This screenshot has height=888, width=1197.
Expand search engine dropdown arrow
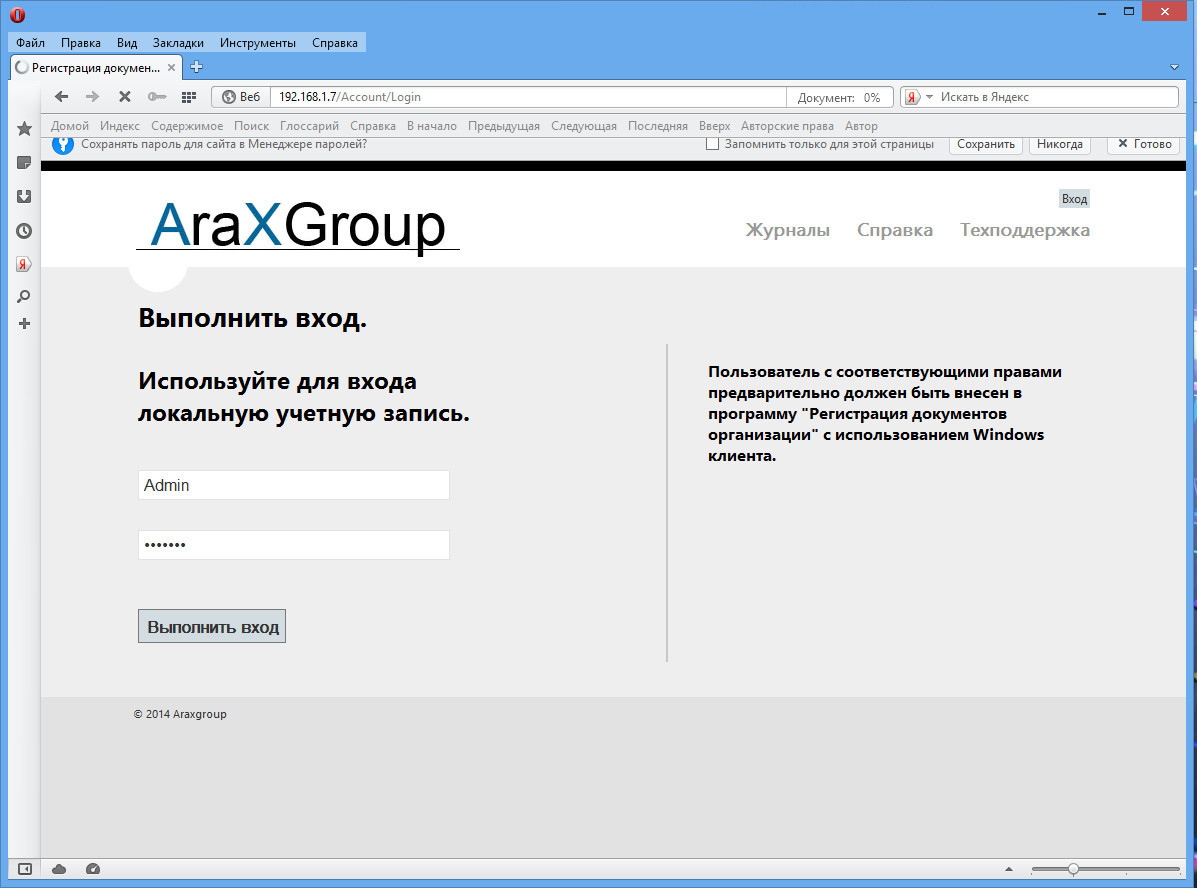pos(929,97)
